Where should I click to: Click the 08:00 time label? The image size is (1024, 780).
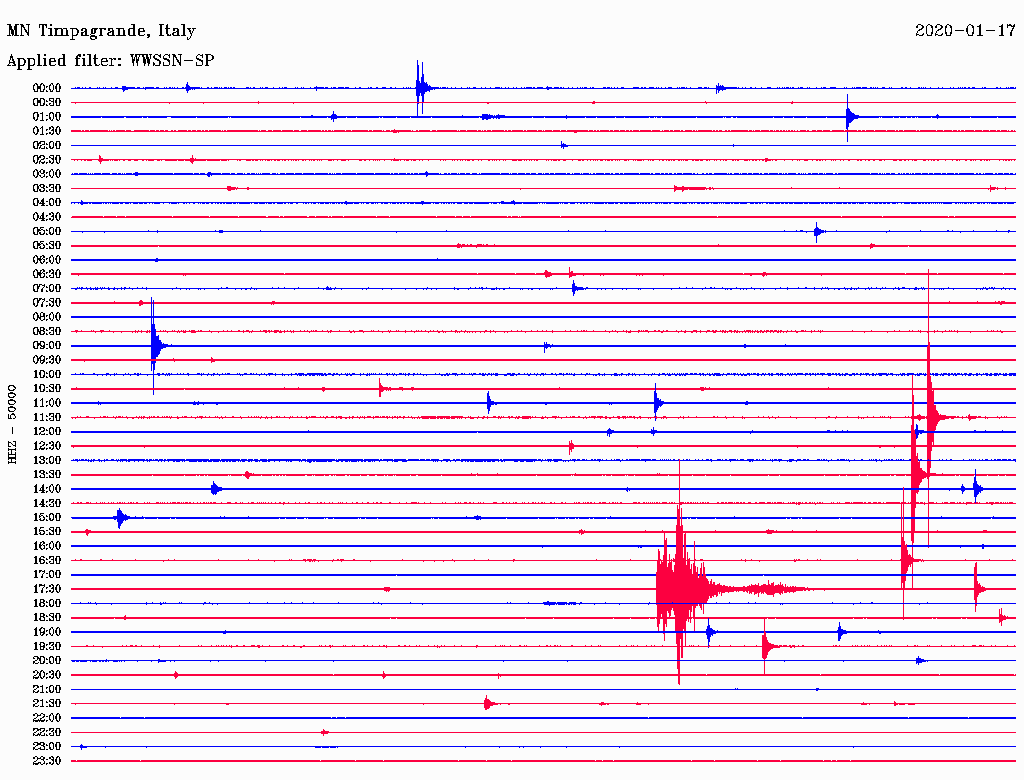tap(47, 317)
